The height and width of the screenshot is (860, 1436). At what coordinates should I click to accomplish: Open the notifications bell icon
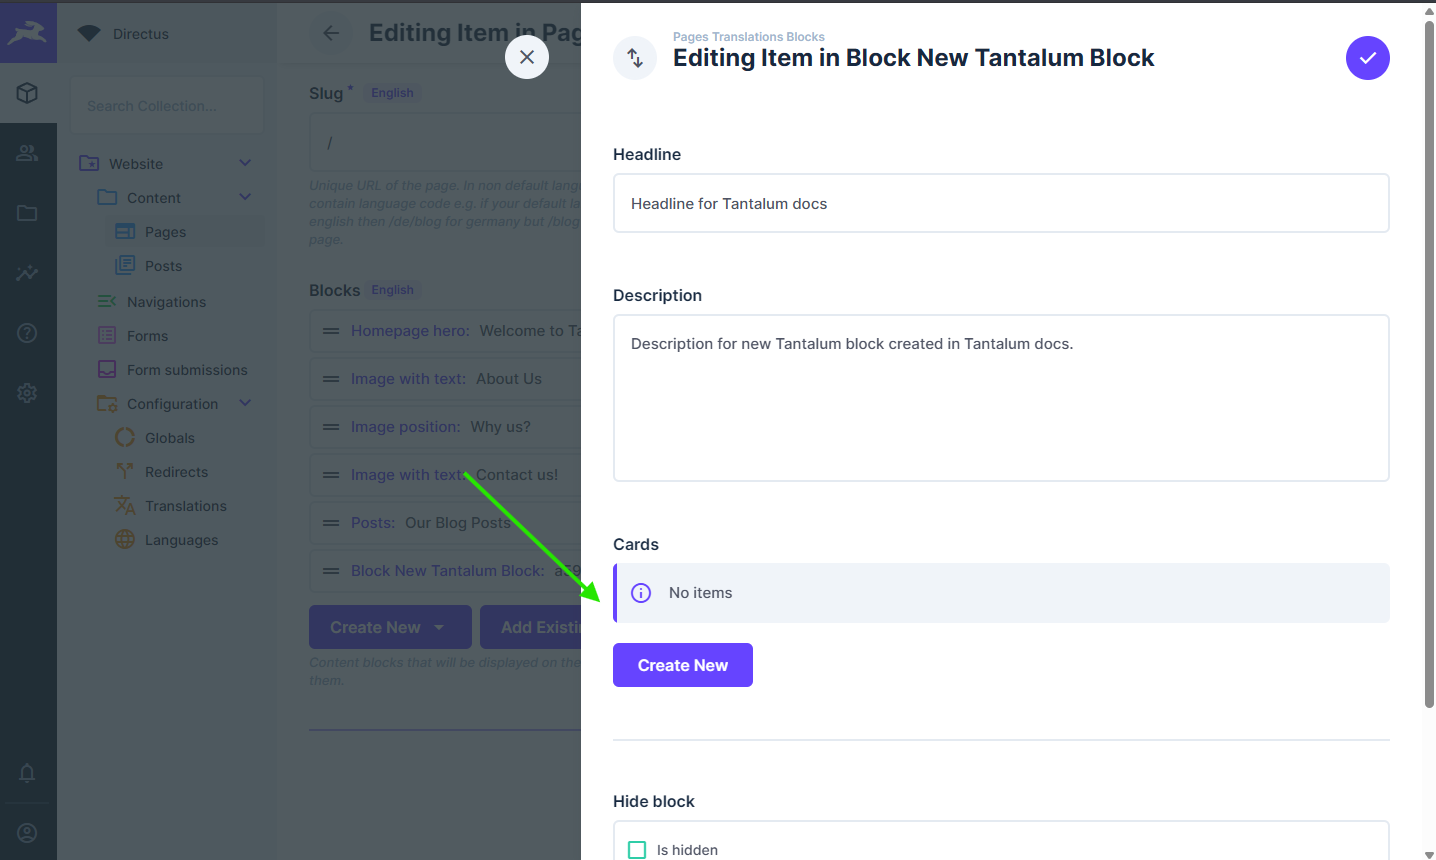(28, 773)
